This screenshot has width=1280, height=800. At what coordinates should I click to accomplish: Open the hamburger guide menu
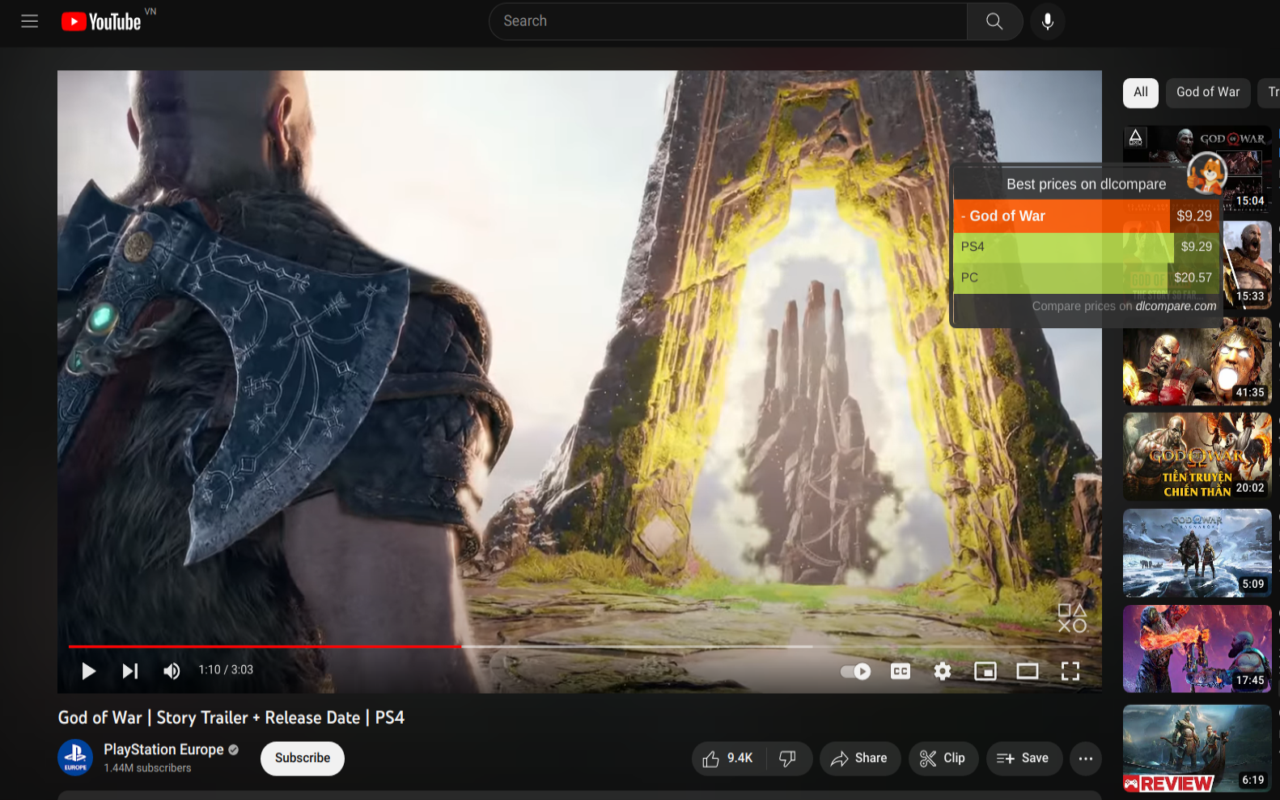(29, 21)
